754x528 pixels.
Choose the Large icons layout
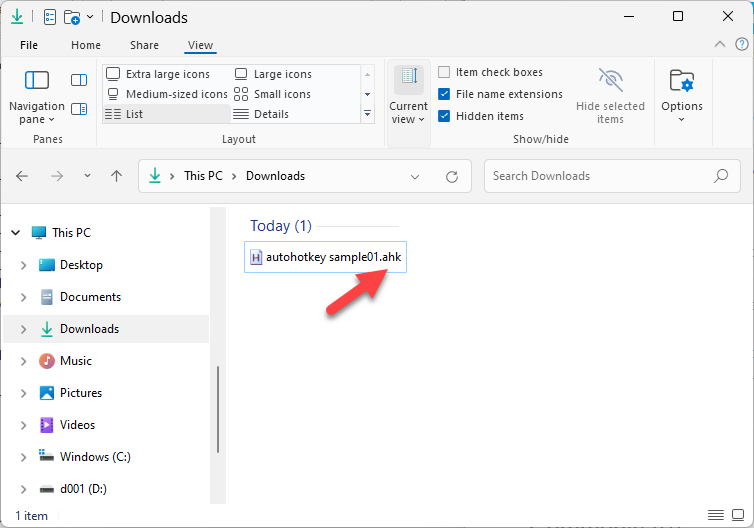click(x=273, y=74)
